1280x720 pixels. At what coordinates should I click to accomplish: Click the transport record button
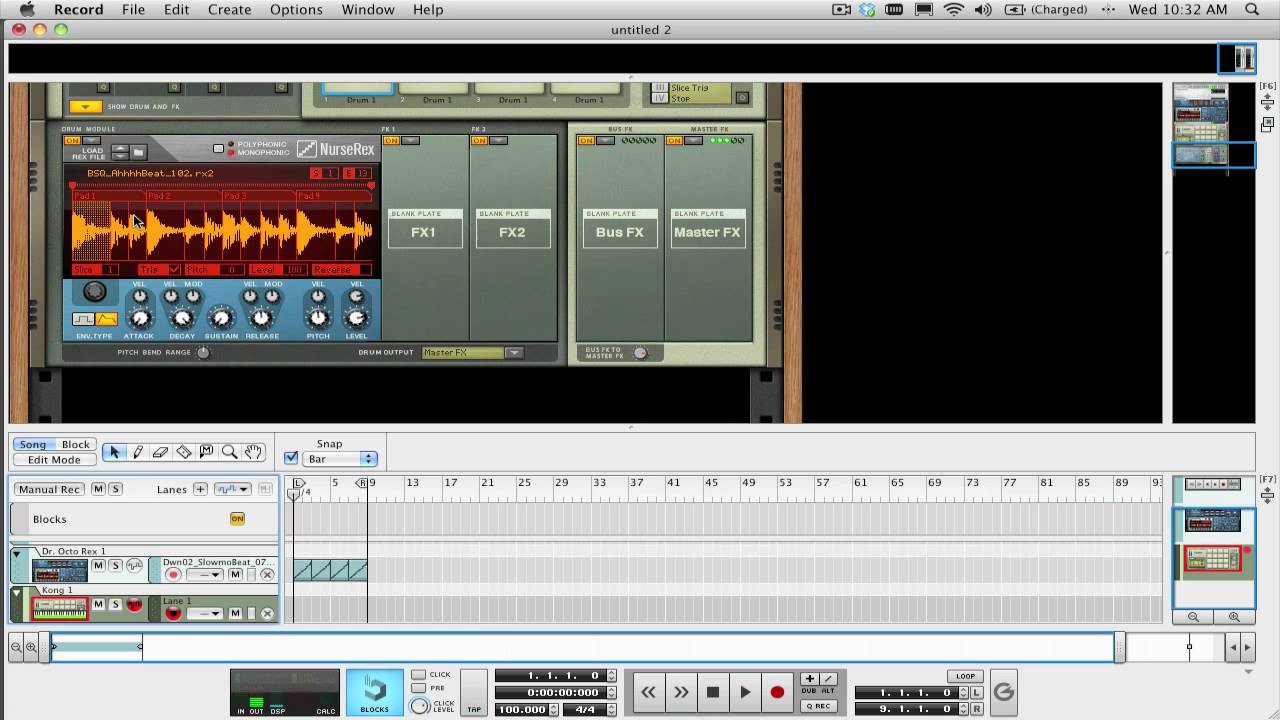point(777,692)
